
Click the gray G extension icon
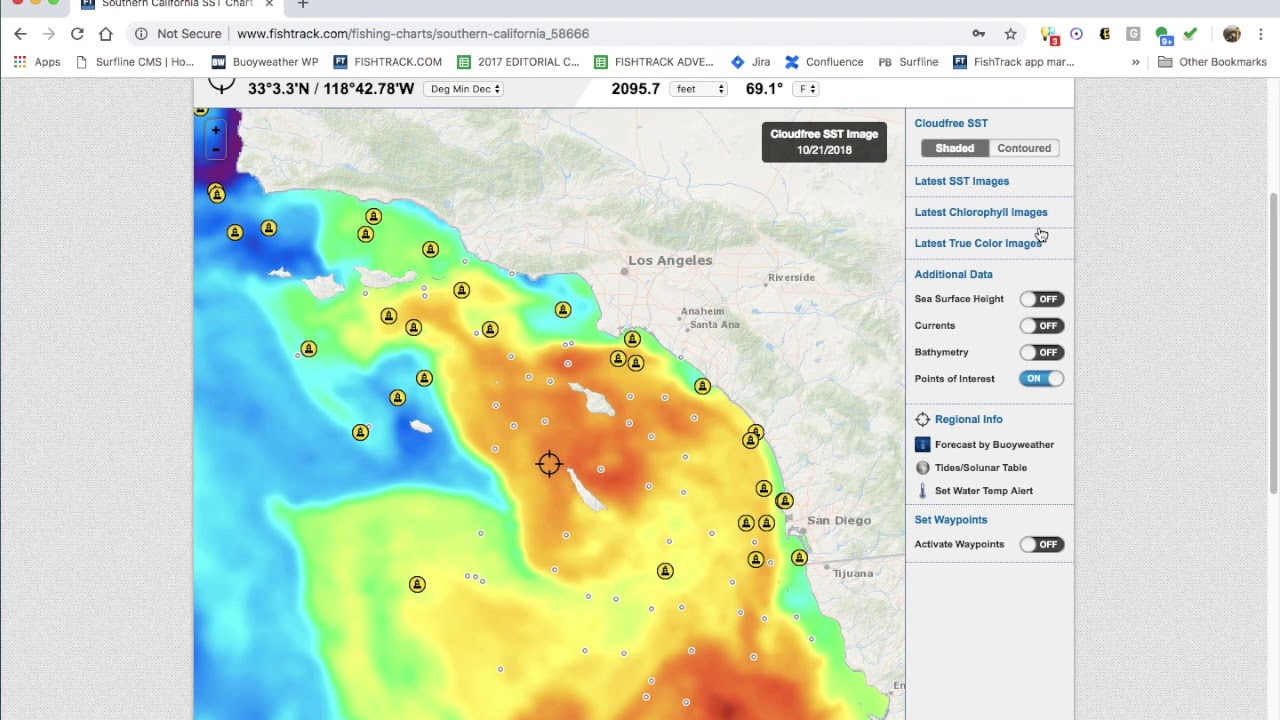(1133, 34)
